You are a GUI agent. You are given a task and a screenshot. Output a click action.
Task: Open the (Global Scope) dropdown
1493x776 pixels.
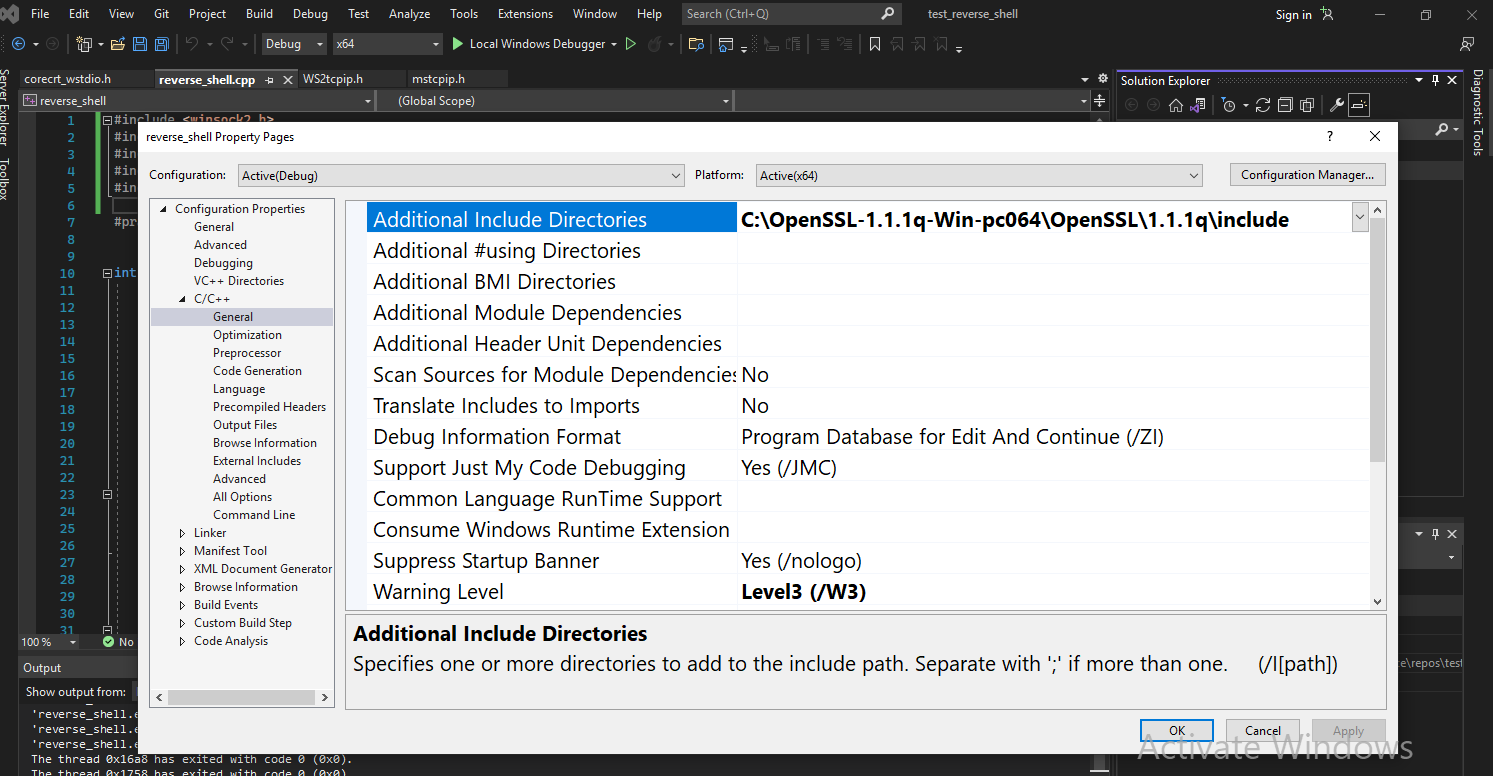click(x=557, y=100)
